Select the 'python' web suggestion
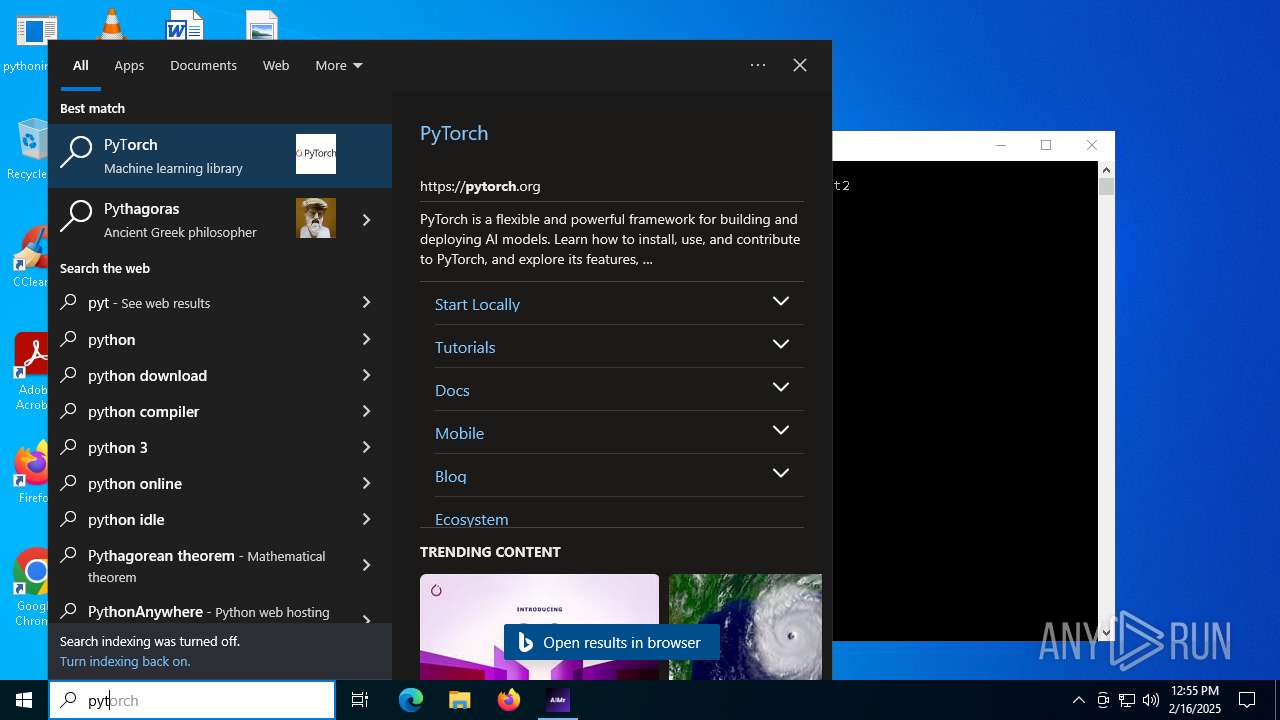Screen dimensions: 1280x720 [220, 339]
